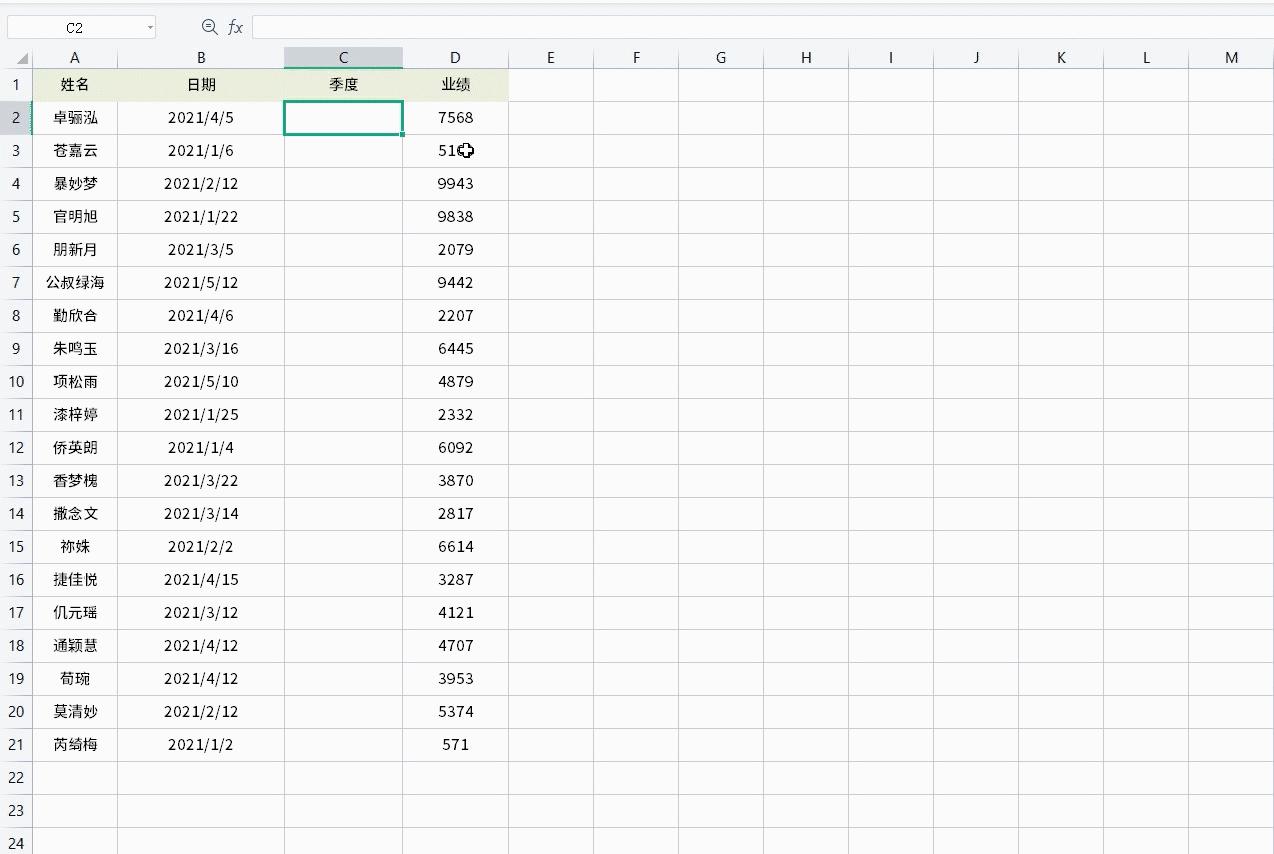Select the cell with name 官明旭
Screen dimensions: 1274x854
(x=75, y=217)
